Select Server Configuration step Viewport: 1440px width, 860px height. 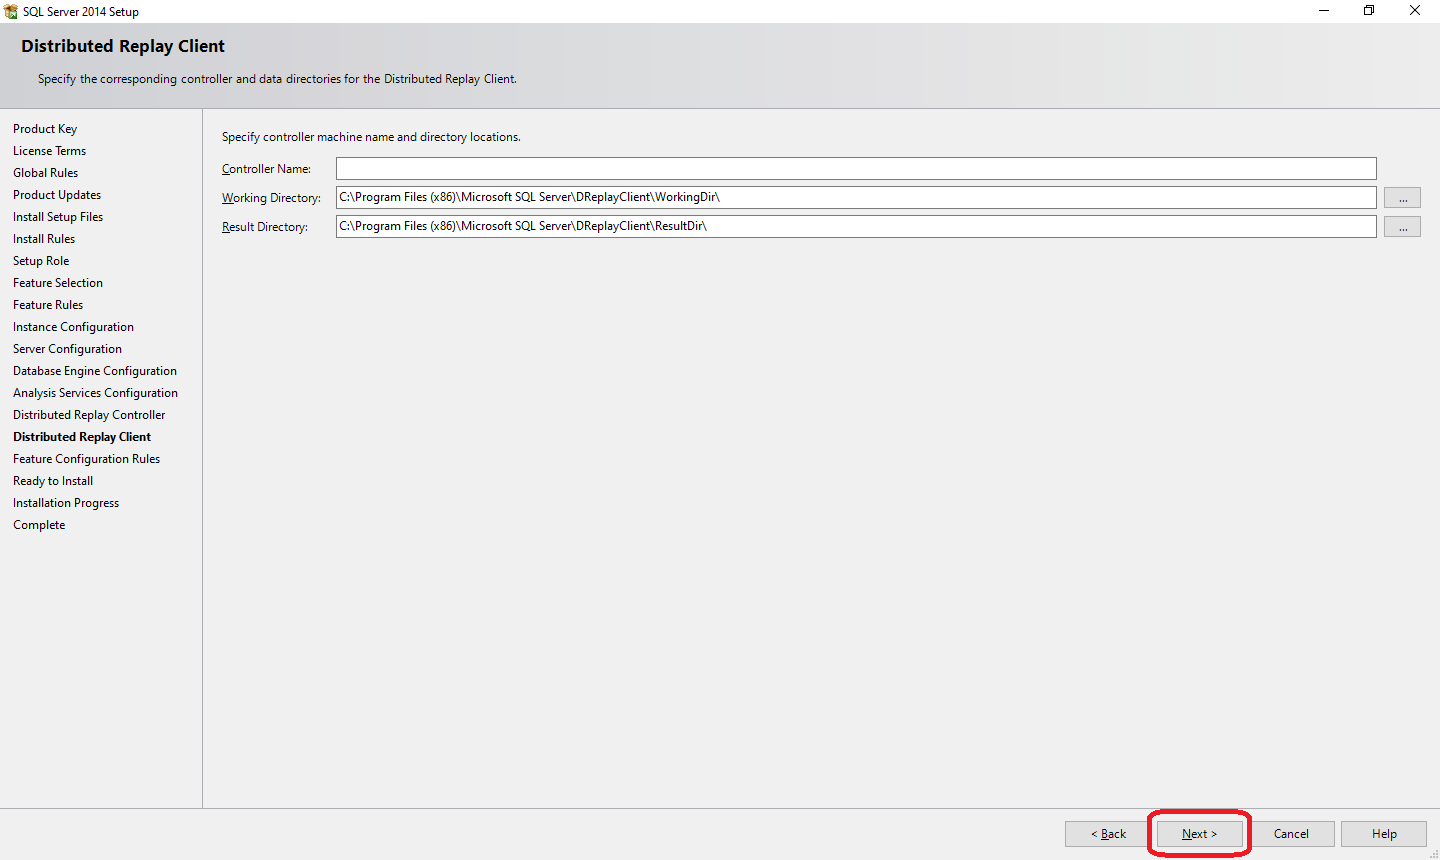coord(67,349)
